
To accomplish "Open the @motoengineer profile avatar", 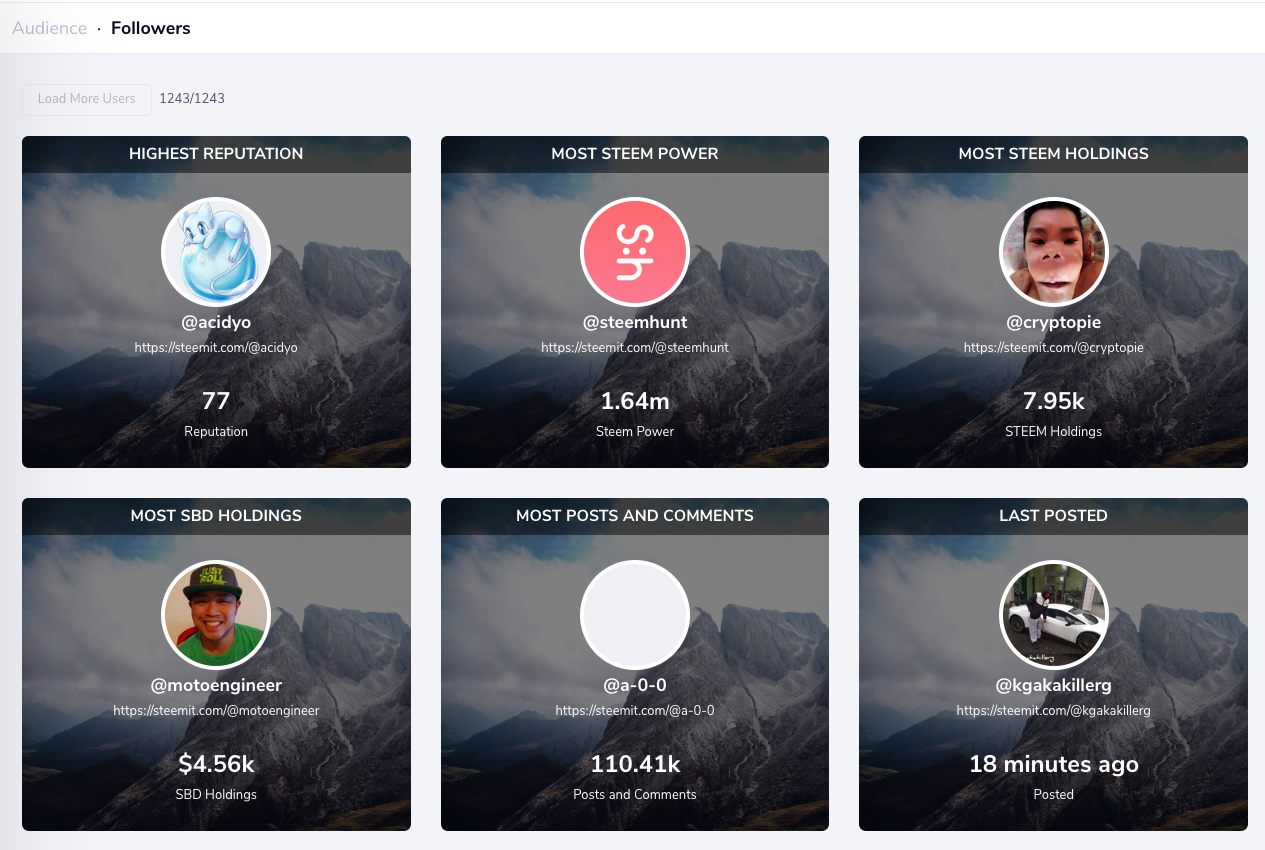I will 216,614.
